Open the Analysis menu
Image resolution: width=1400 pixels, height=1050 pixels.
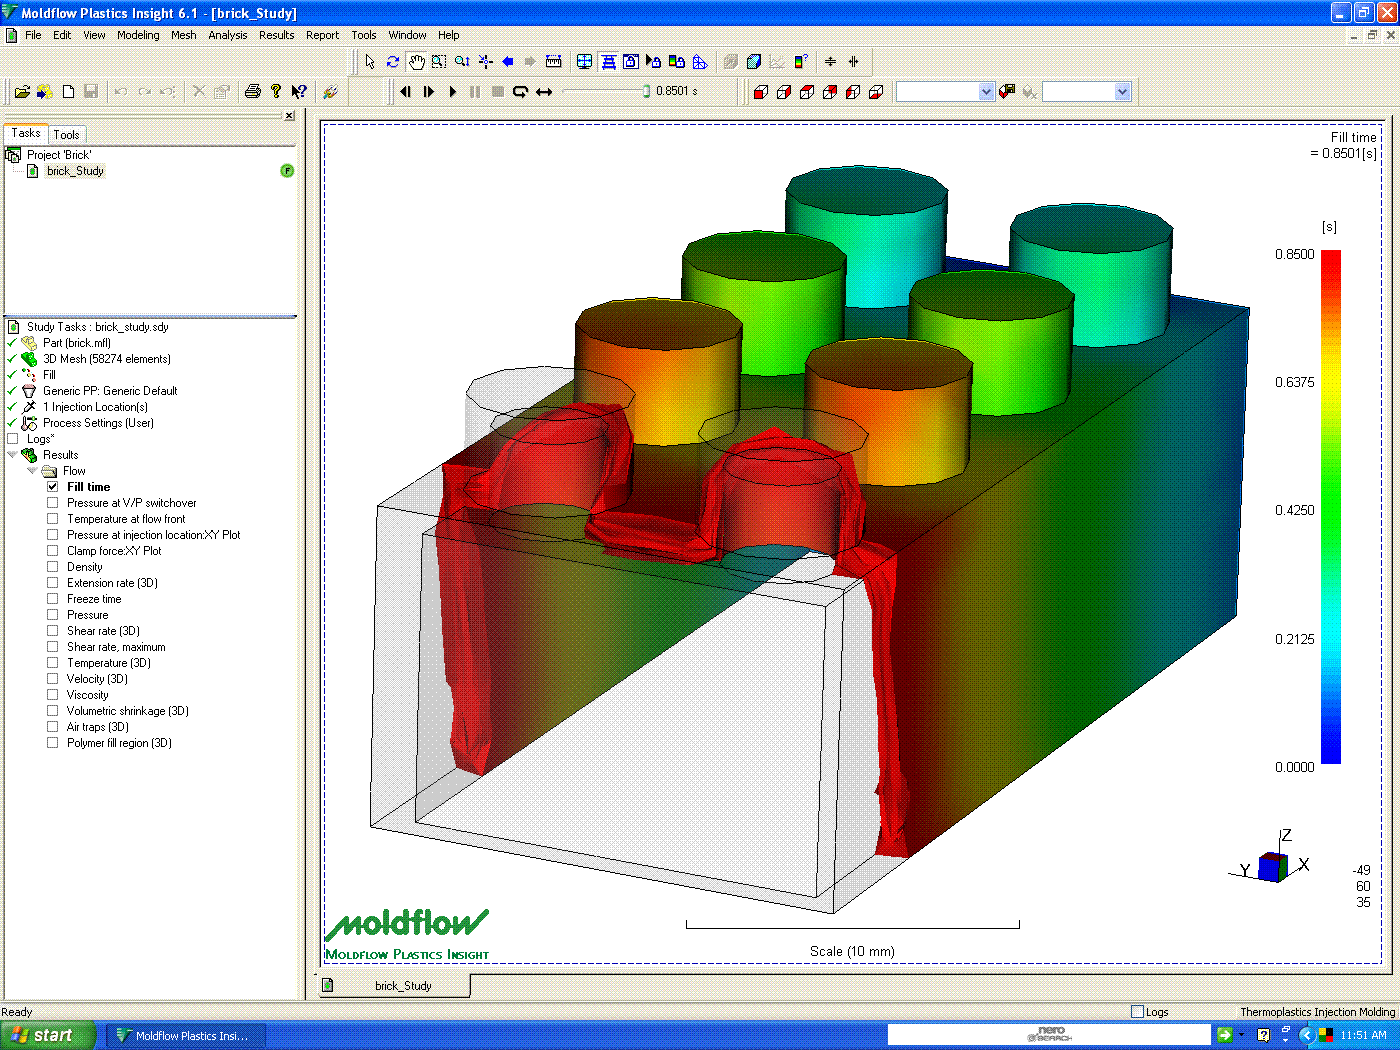click(x=228, y=35)
